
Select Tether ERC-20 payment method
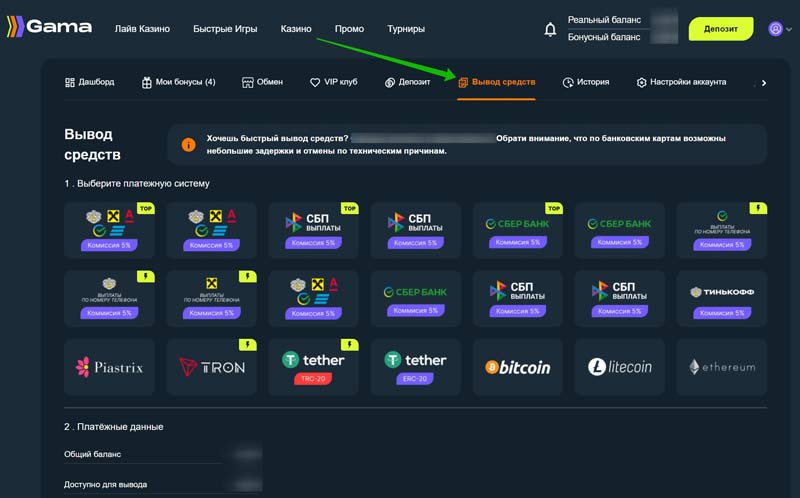[x=415, y=367]
